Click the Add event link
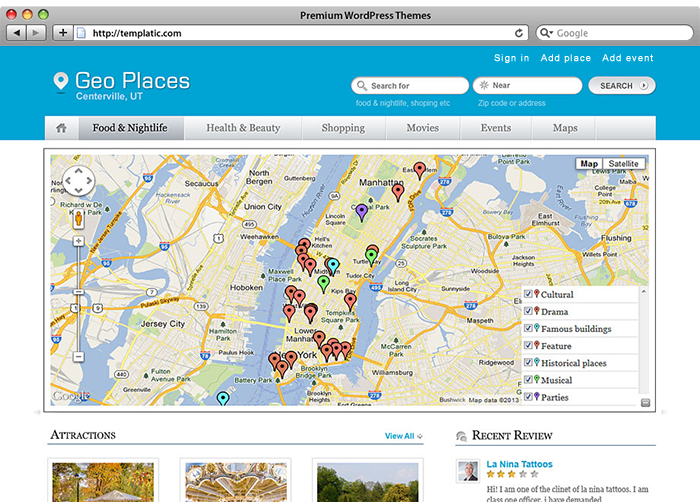This screenshot has height=502, width=700. [x=627, y=58]
